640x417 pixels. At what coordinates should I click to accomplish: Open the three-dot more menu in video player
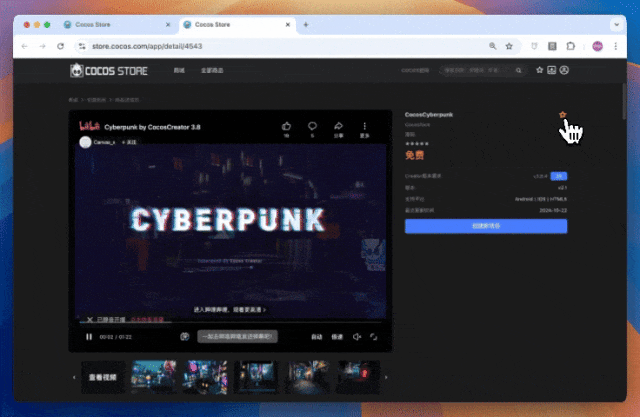pos(364,126)
